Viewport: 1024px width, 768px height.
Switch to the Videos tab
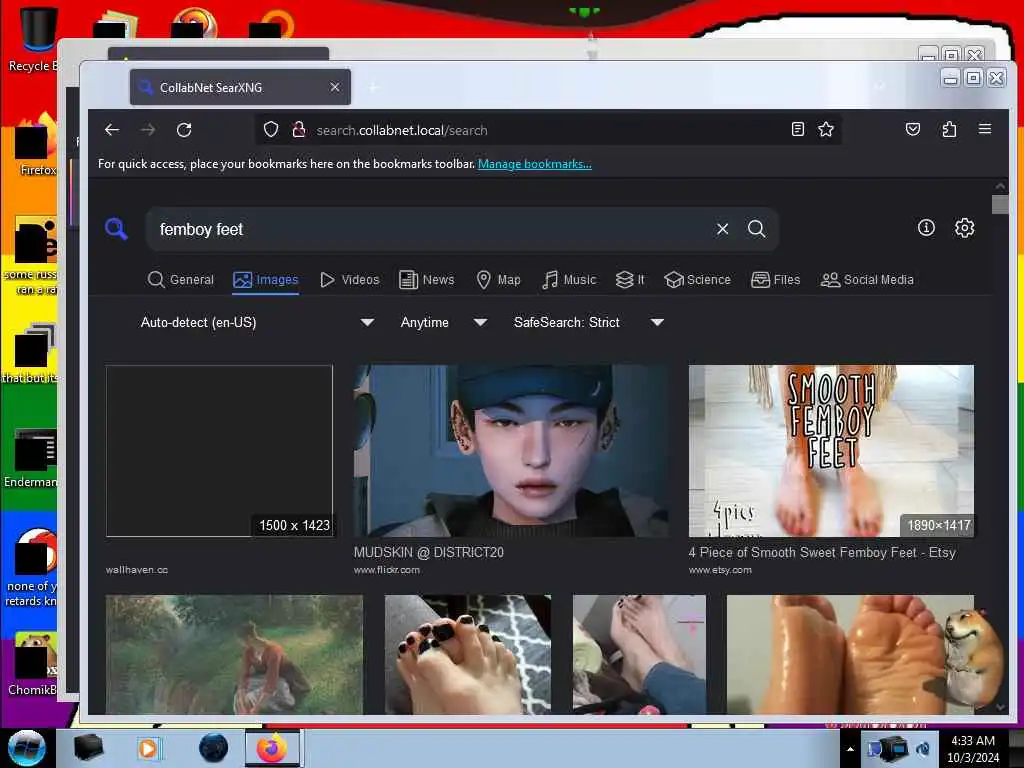(x=349, y=280)
